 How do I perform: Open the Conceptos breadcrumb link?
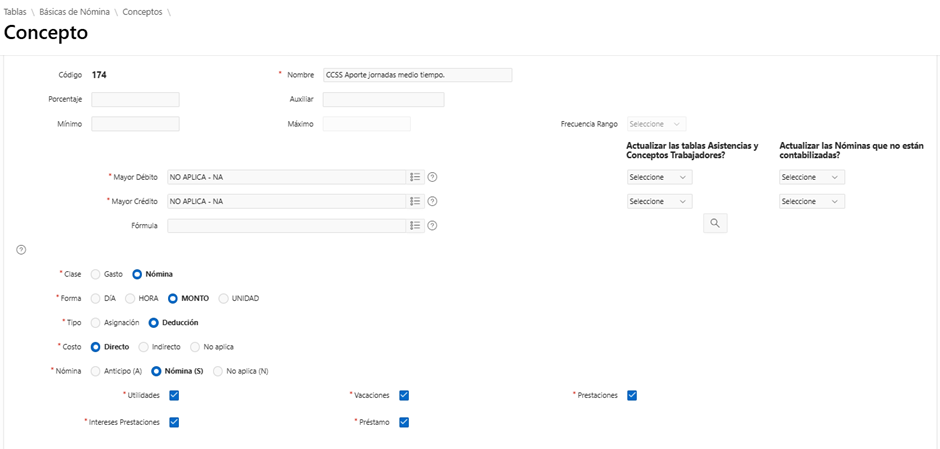coord(142,11)
